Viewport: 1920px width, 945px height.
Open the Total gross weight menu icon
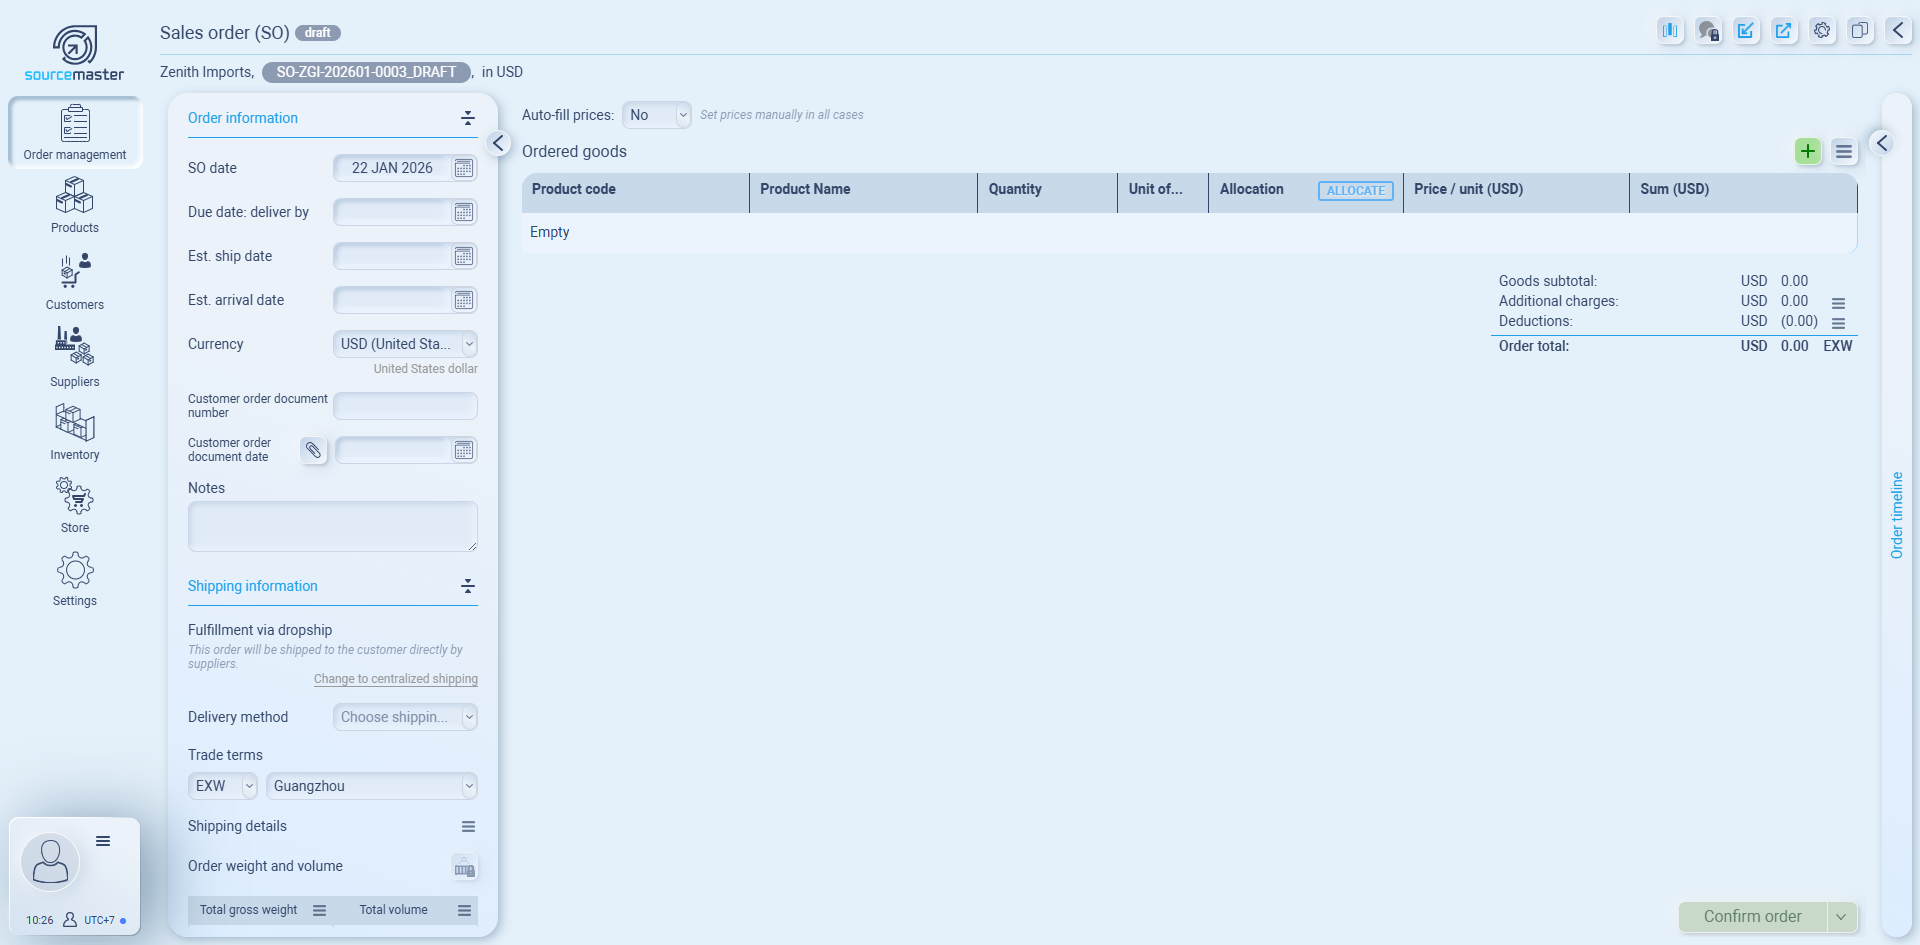tap(320, 910)
